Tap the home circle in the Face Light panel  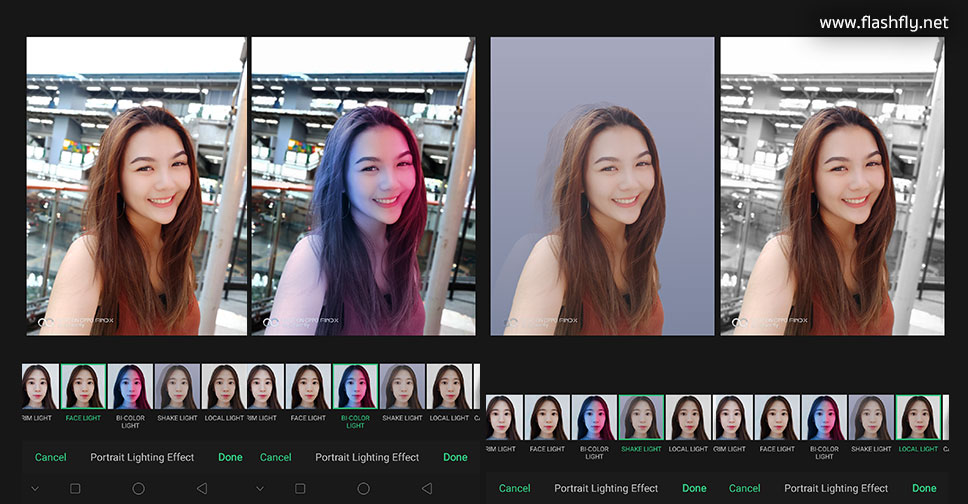click(x=139, y=489)
